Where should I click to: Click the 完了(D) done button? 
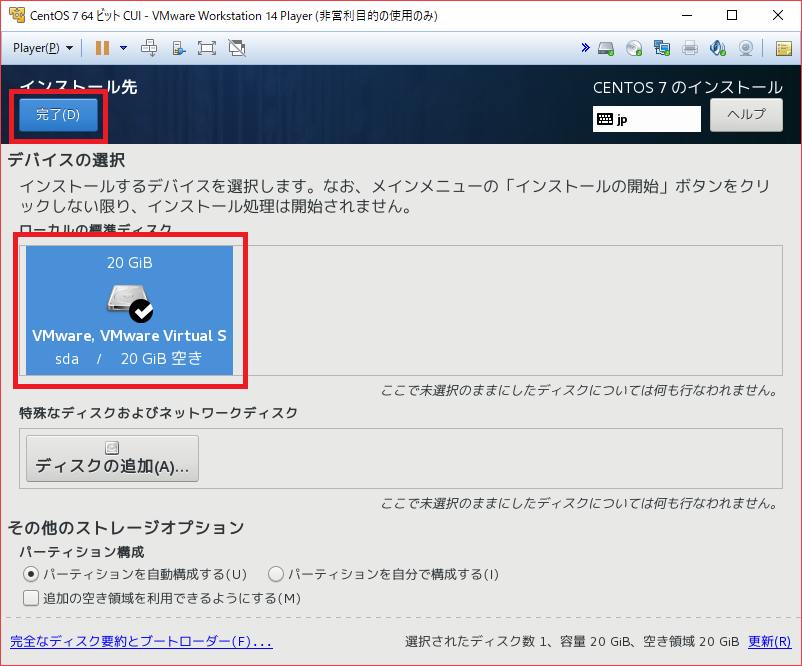point(58,115)
